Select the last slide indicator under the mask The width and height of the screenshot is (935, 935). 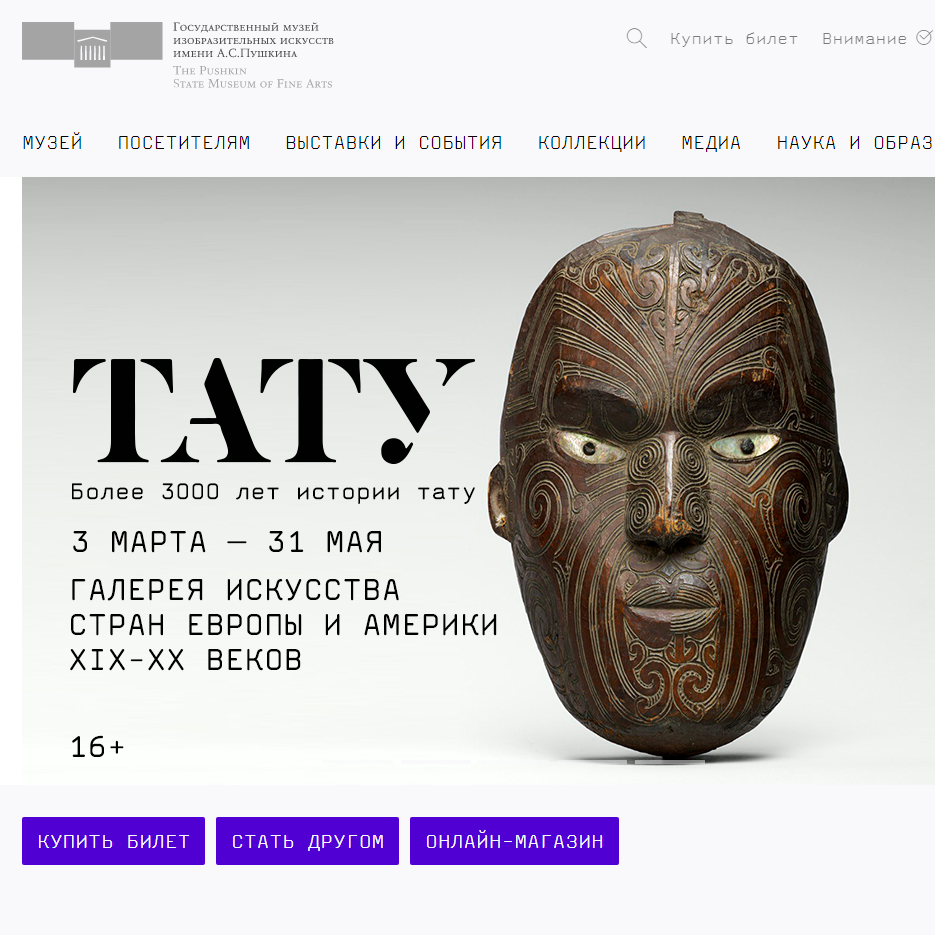670,761
